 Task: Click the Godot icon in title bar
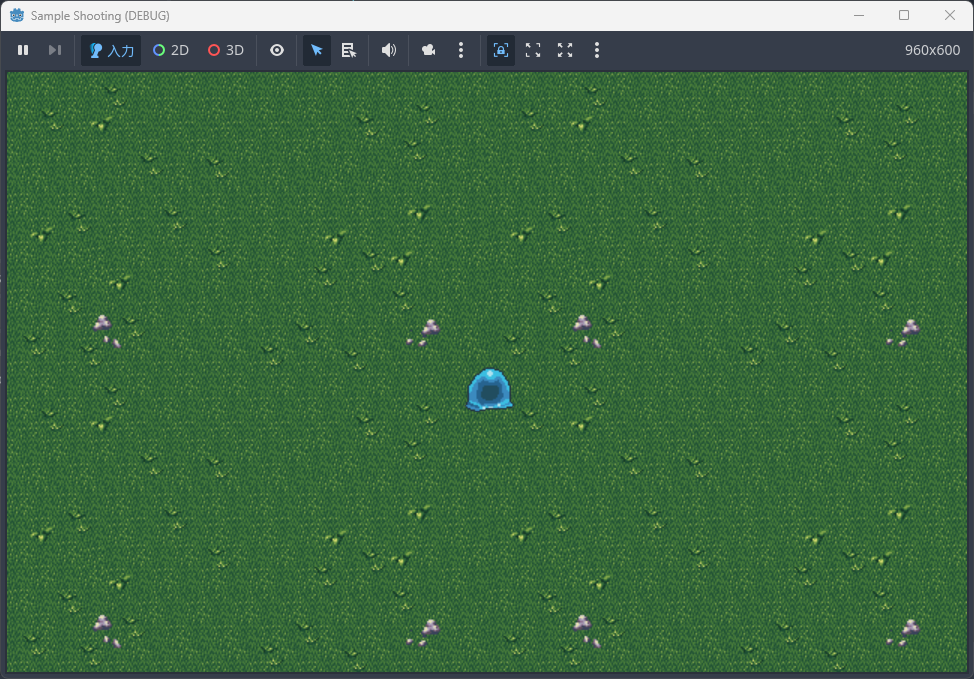(x=17, y=15)
